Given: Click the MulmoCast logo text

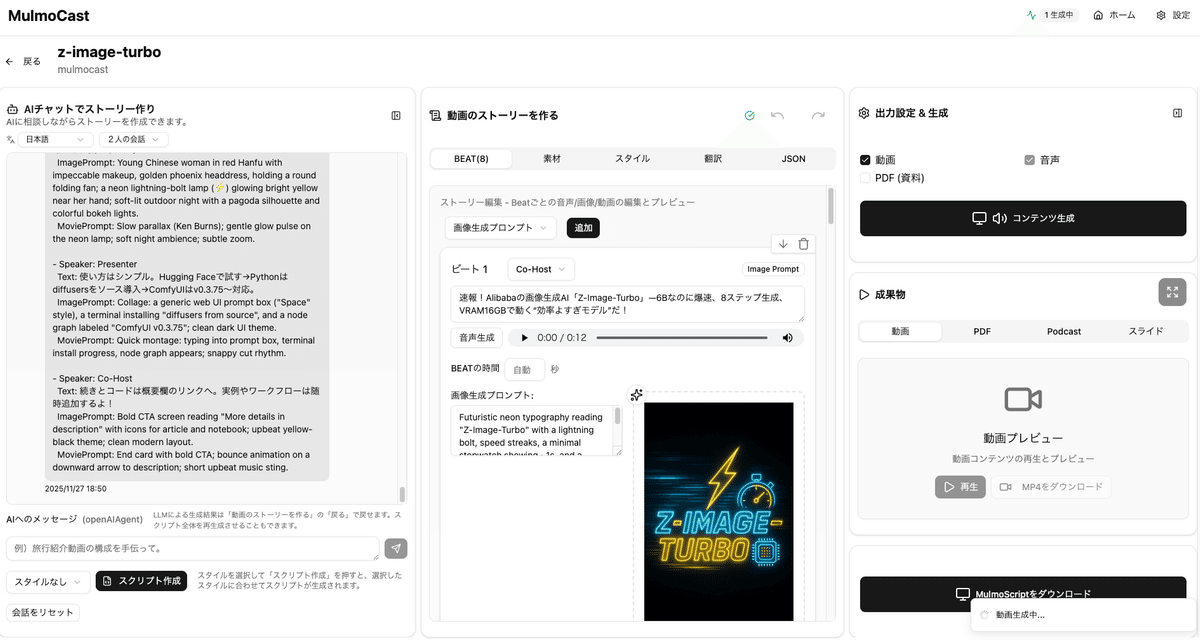Looking at the screenshot, I should pos(48,15).
